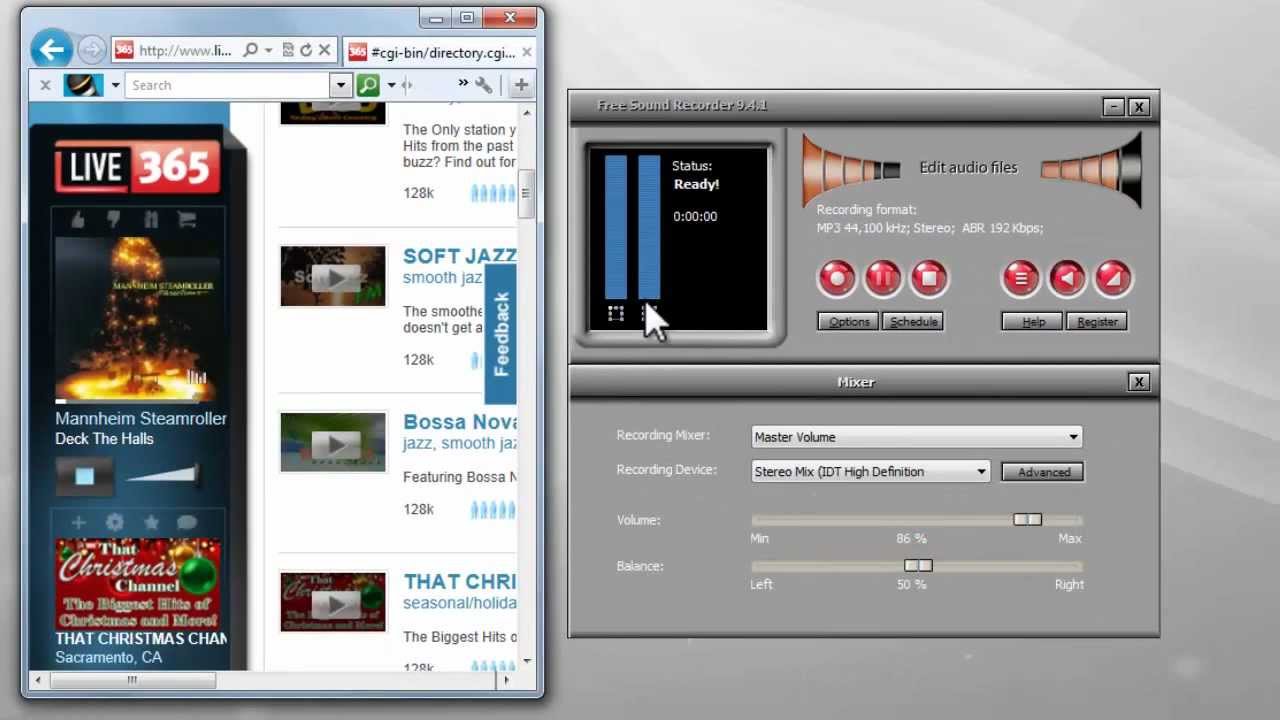Stop playback in the Live365 player
Screen dimensions: 1280x720
pos(84,477)
